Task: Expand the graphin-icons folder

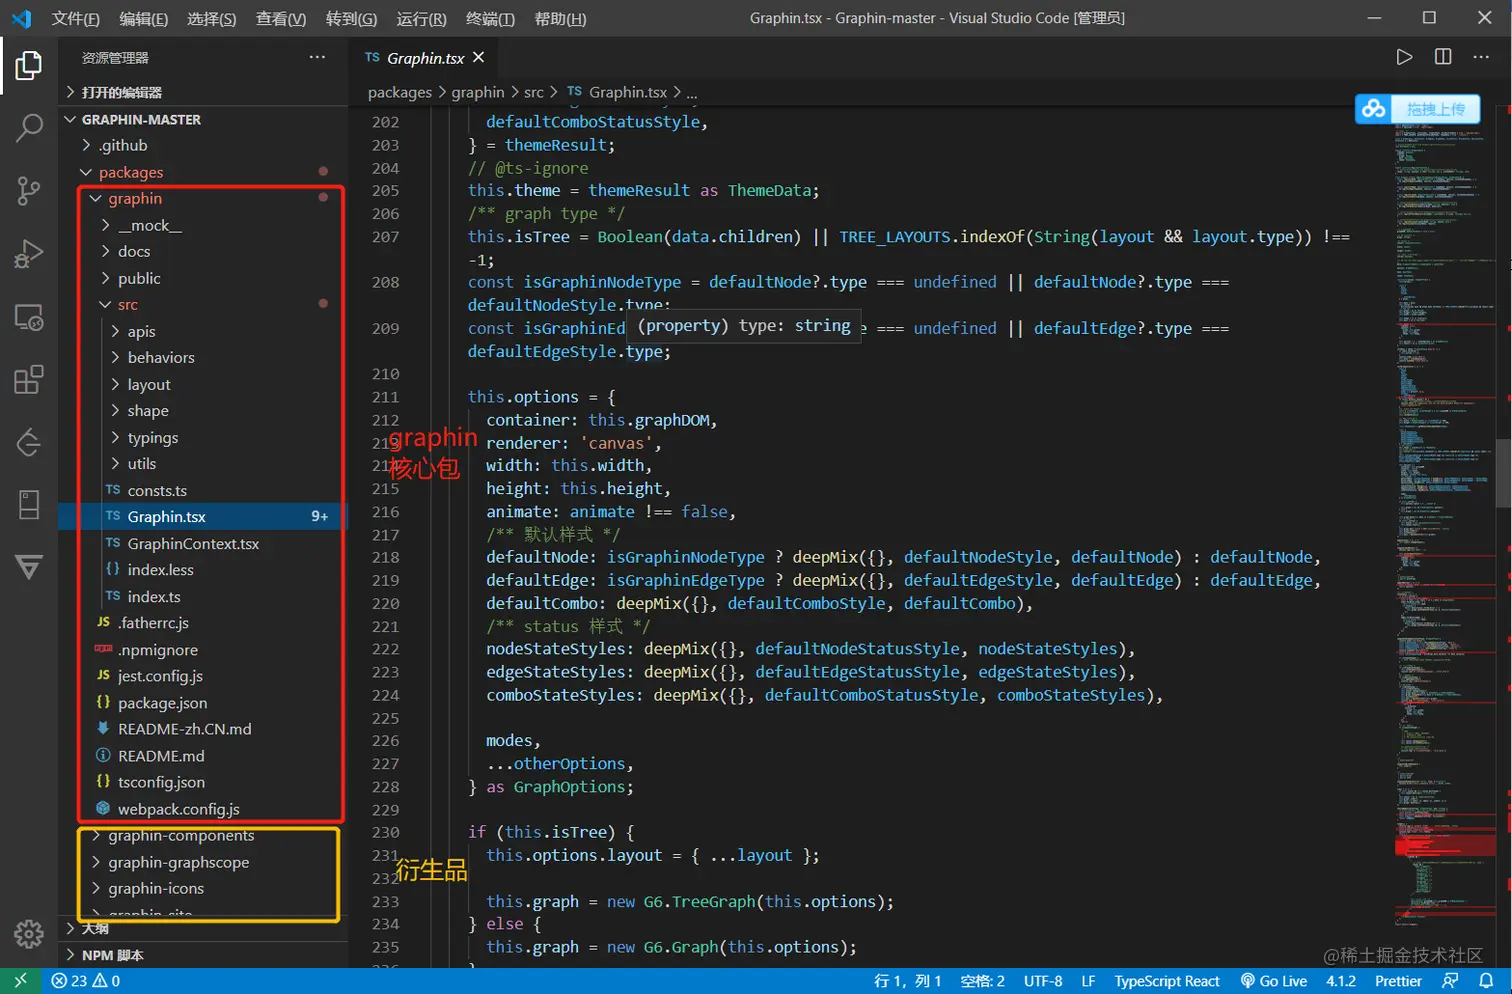Action: pyautogui.click(x=203, y=888)
